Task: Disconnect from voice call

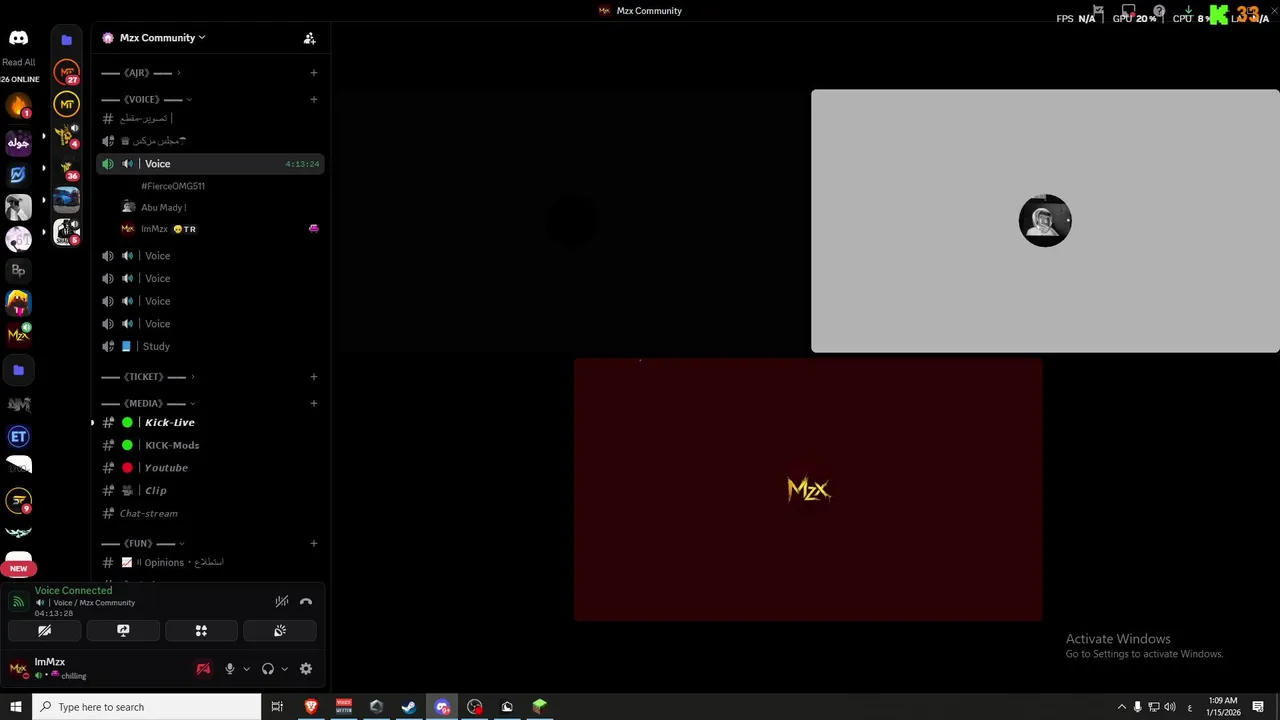Action: 306,601
